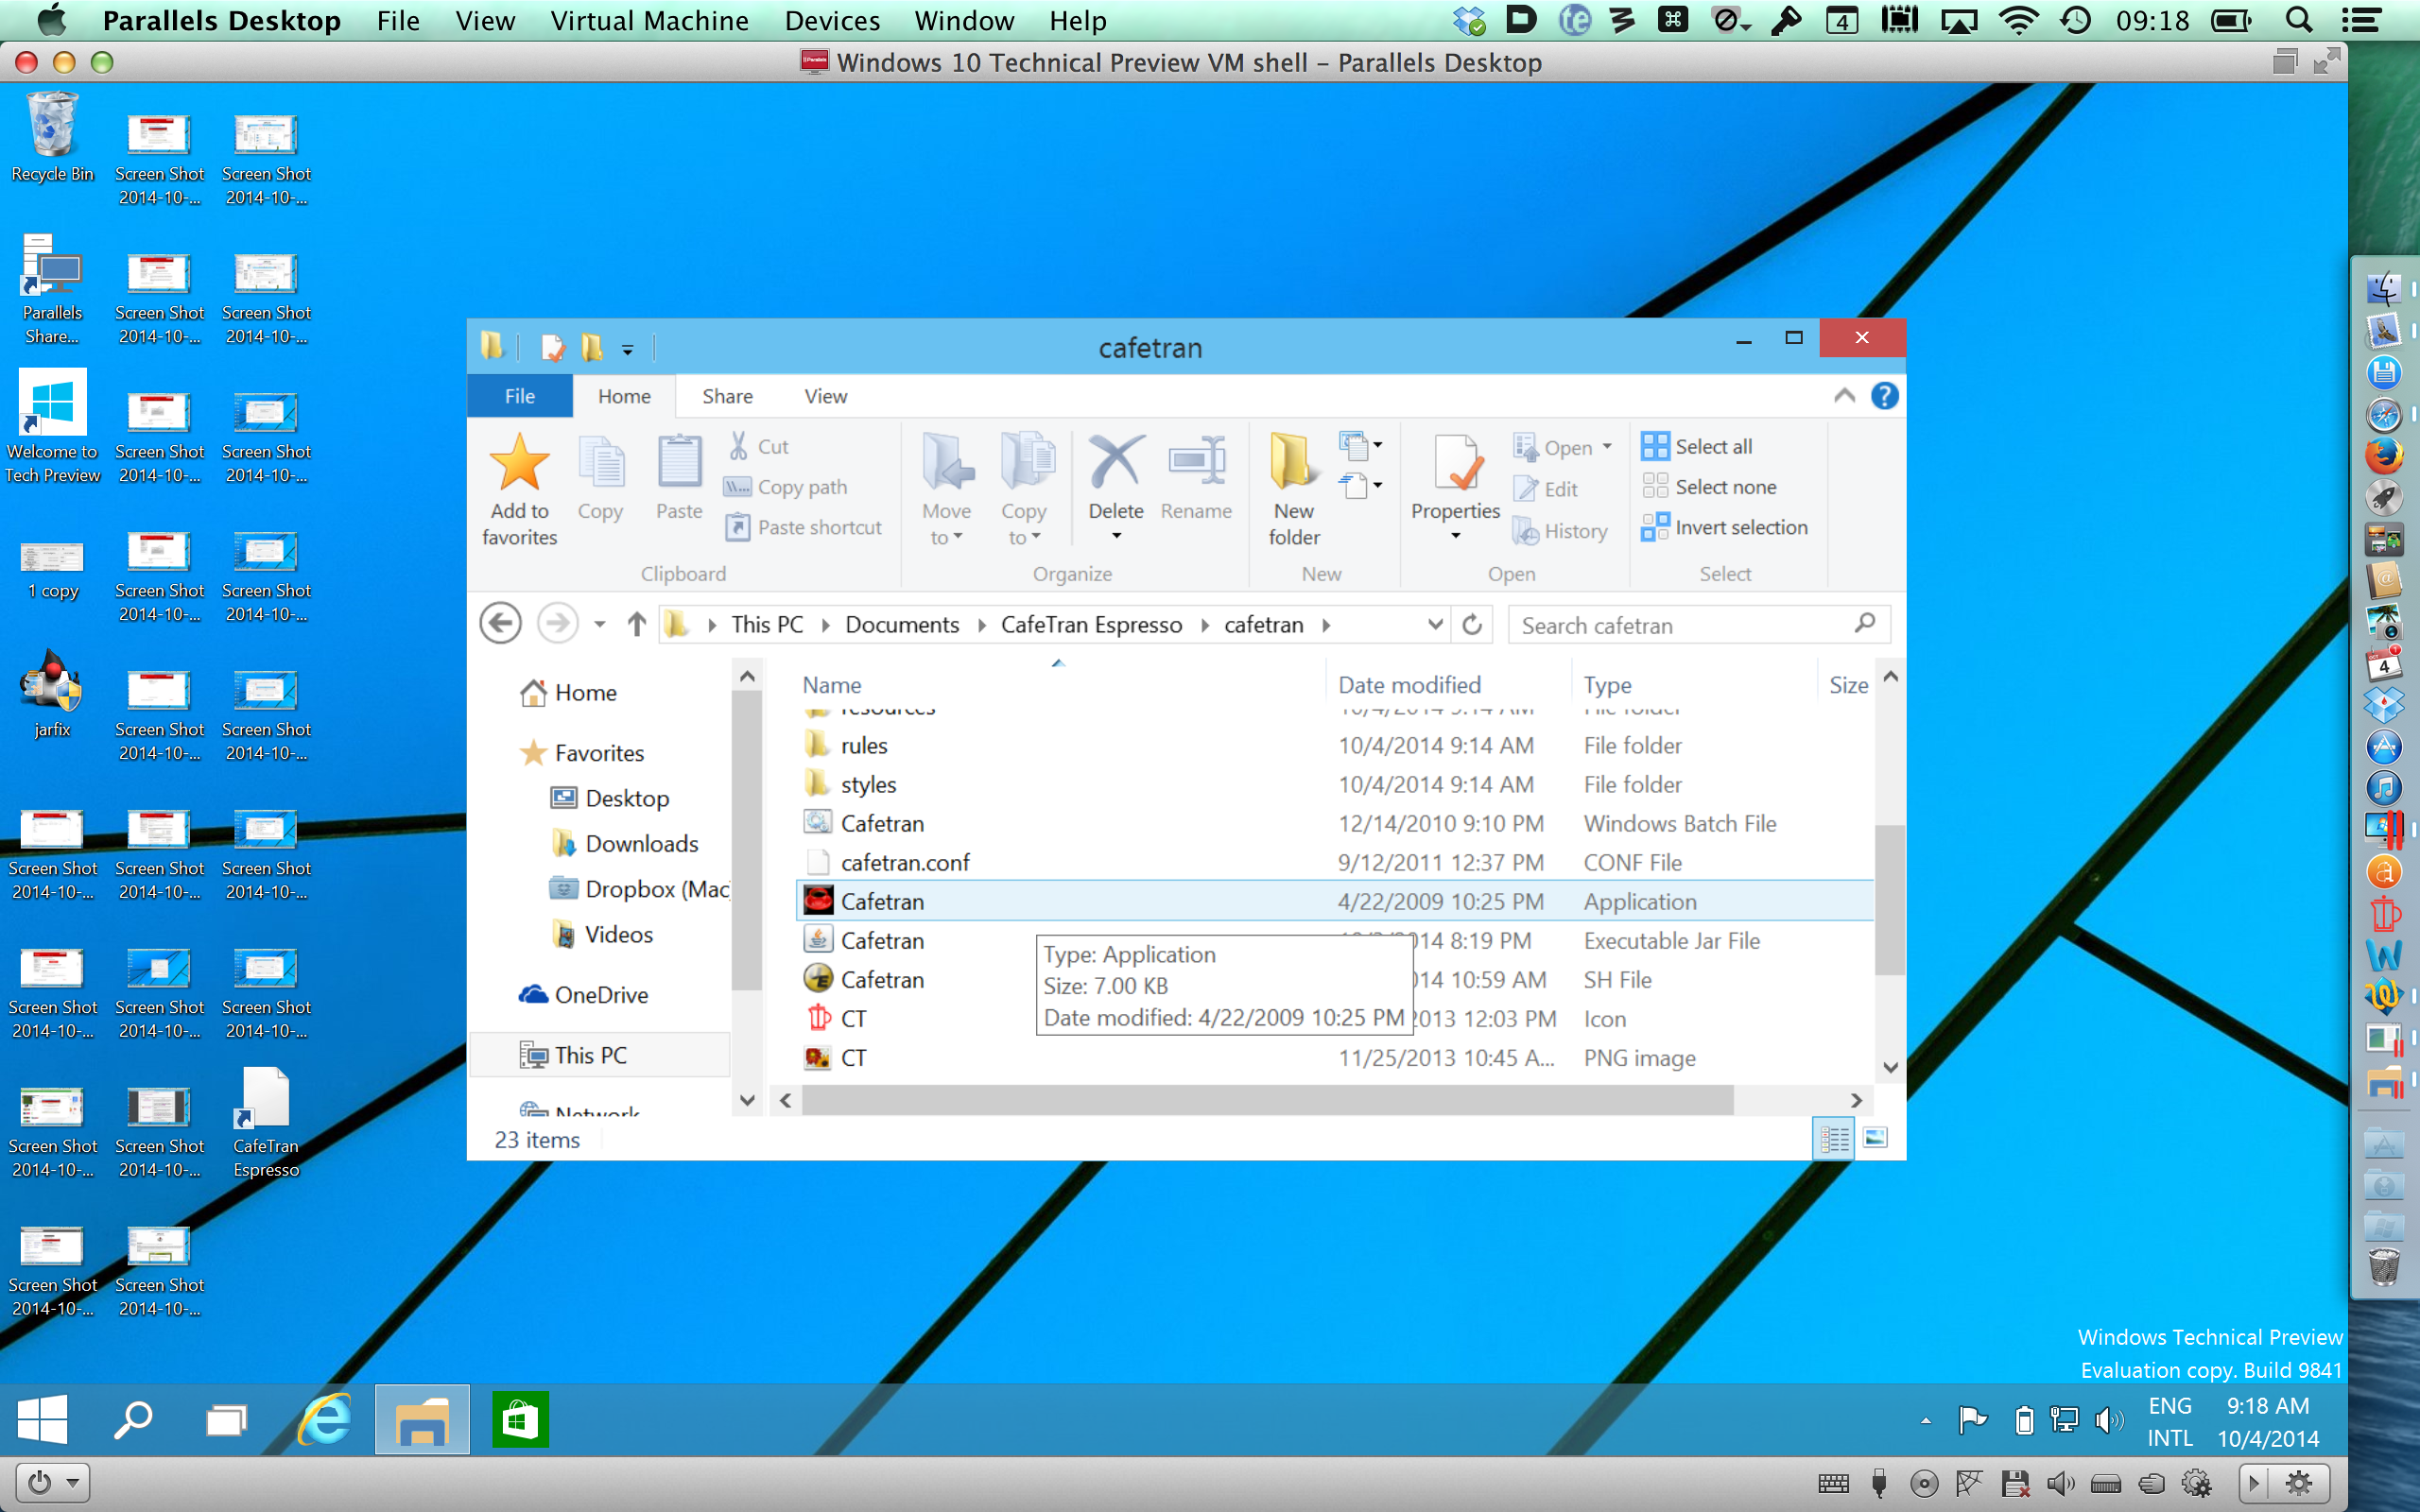Open the blue File tab
The image size is (2420, 1512).
click(519, 396)
